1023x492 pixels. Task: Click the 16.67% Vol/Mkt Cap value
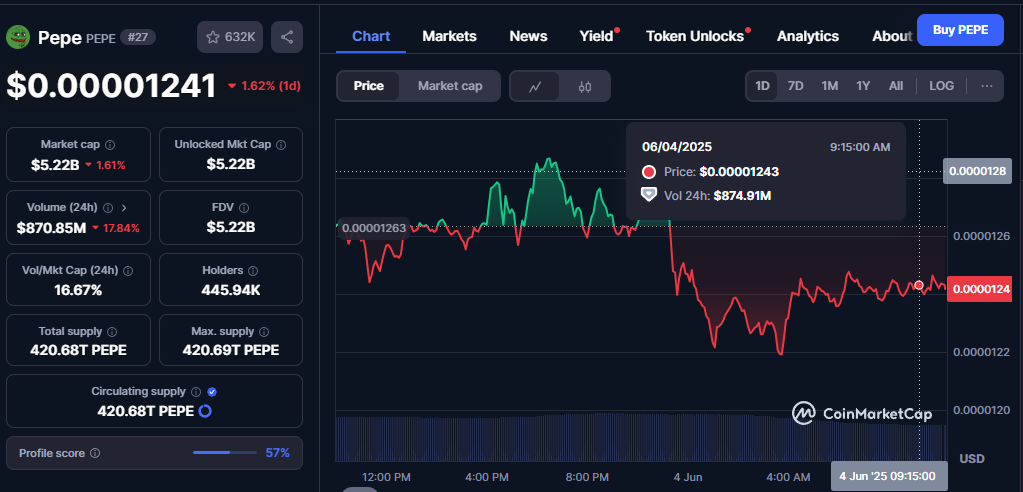(78, 290)
